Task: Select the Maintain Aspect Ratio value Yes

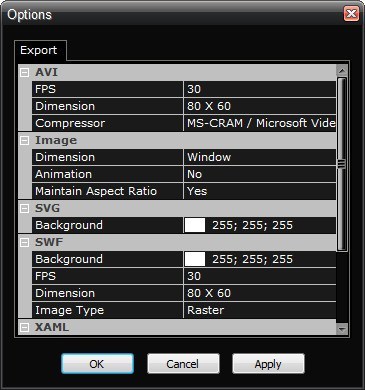Action: [260, 191]
